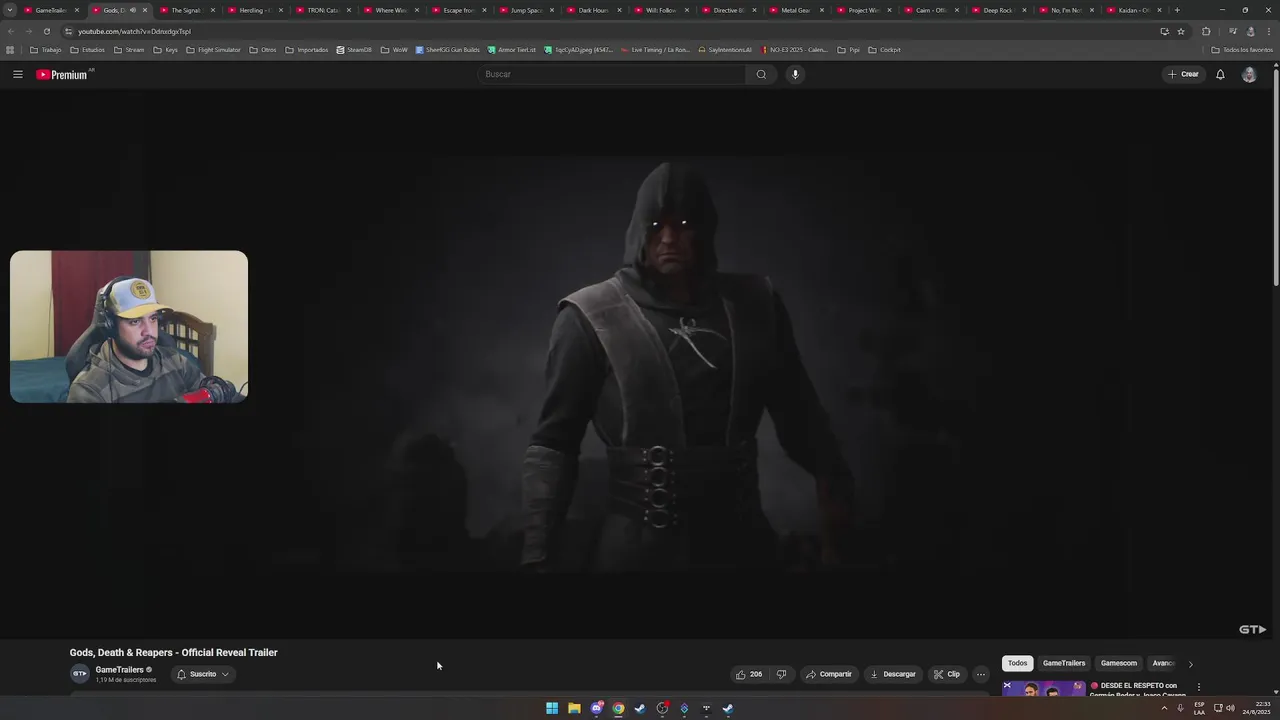Open the bookmarks apps grid icon
This screenshot has width=1280, height=720.
coord(10,49)
